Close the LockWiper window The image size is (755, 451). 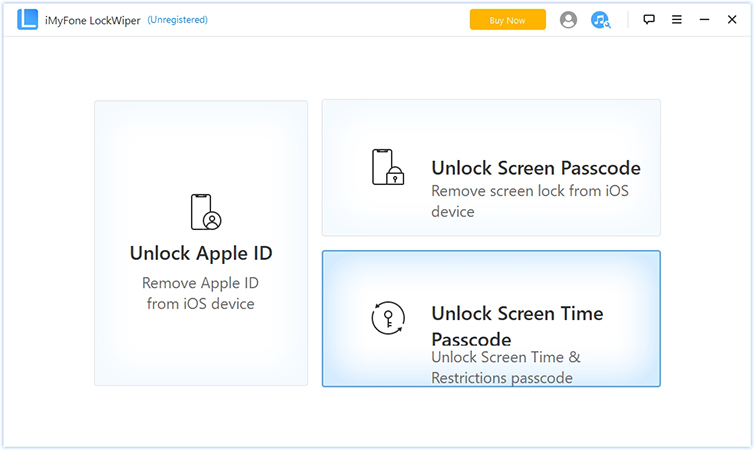pos(732,19)
